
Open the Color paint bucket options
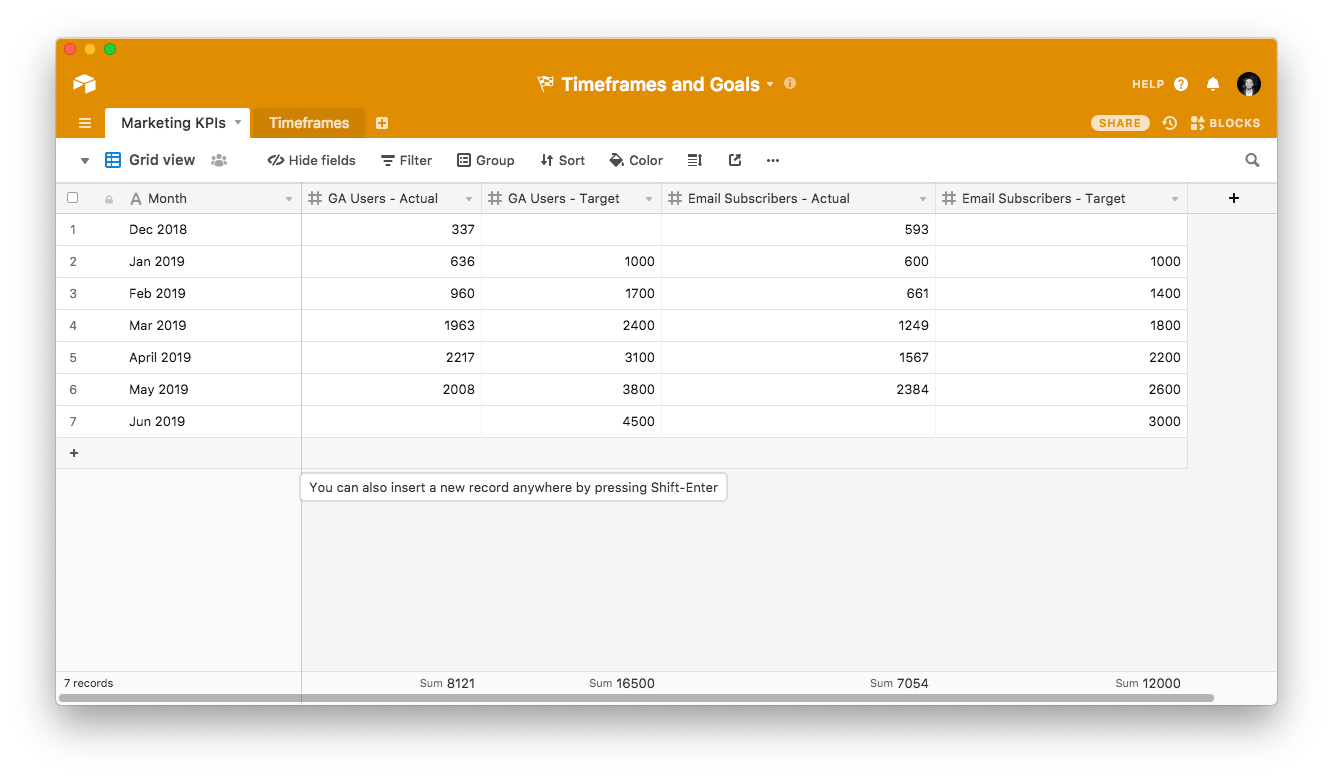pos(636,160)
